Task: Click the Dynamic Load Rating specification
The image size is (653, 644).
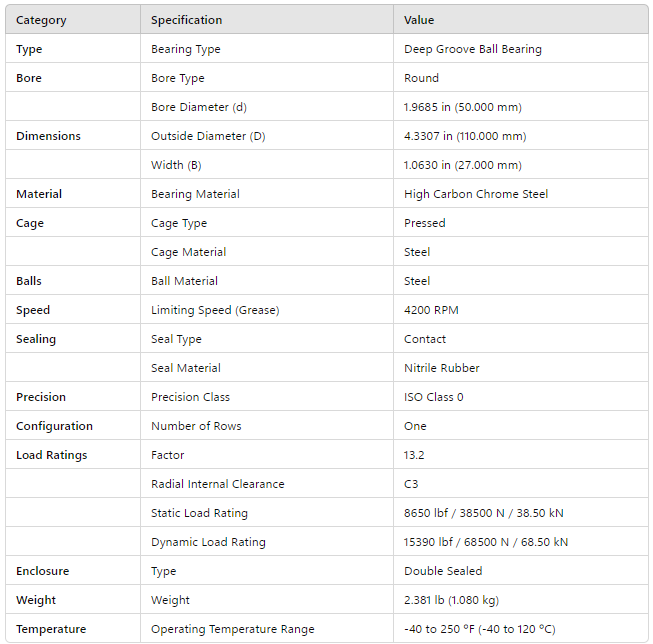Action: click(x=208, y=542)
